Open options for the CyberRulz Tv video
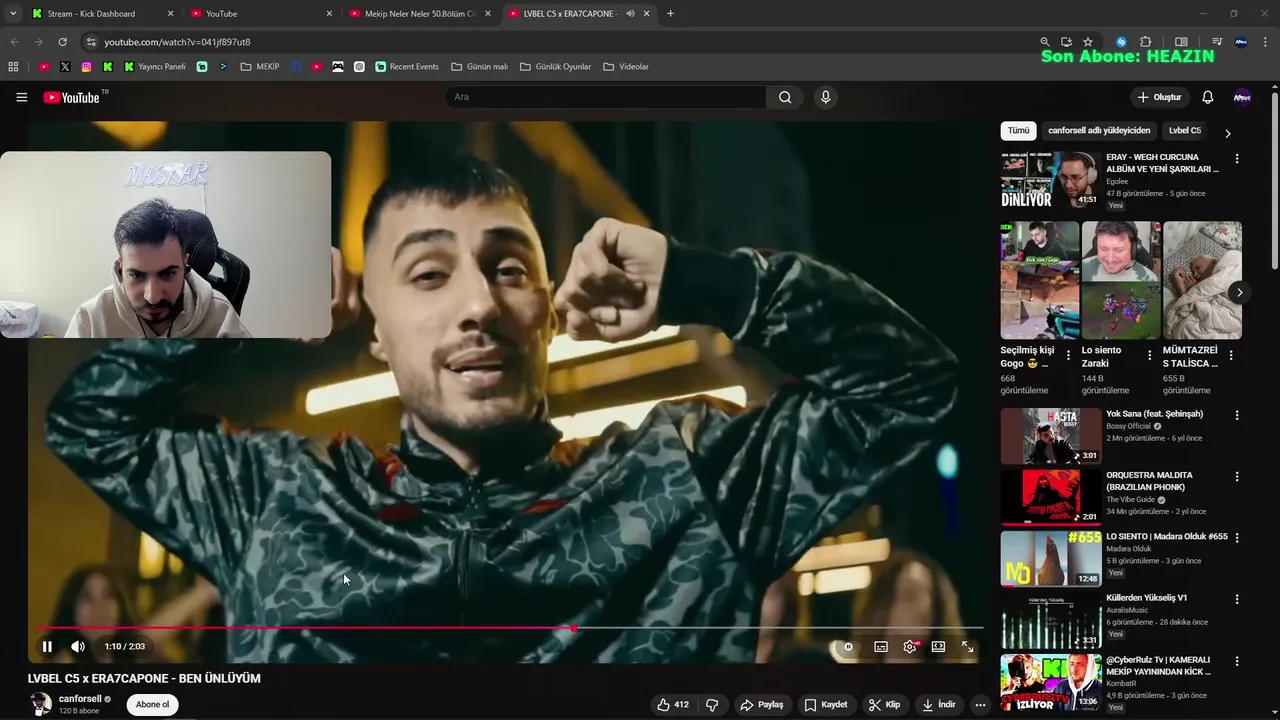1280x720 pixels. pyautogui.click(x=1237, y=661)
